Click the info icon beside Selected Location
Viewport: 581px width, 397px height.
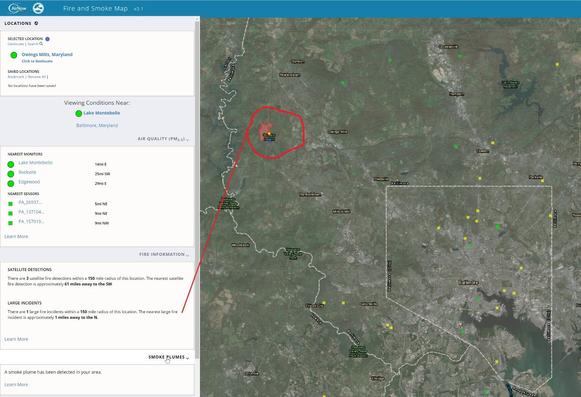[x=47, y=39]
